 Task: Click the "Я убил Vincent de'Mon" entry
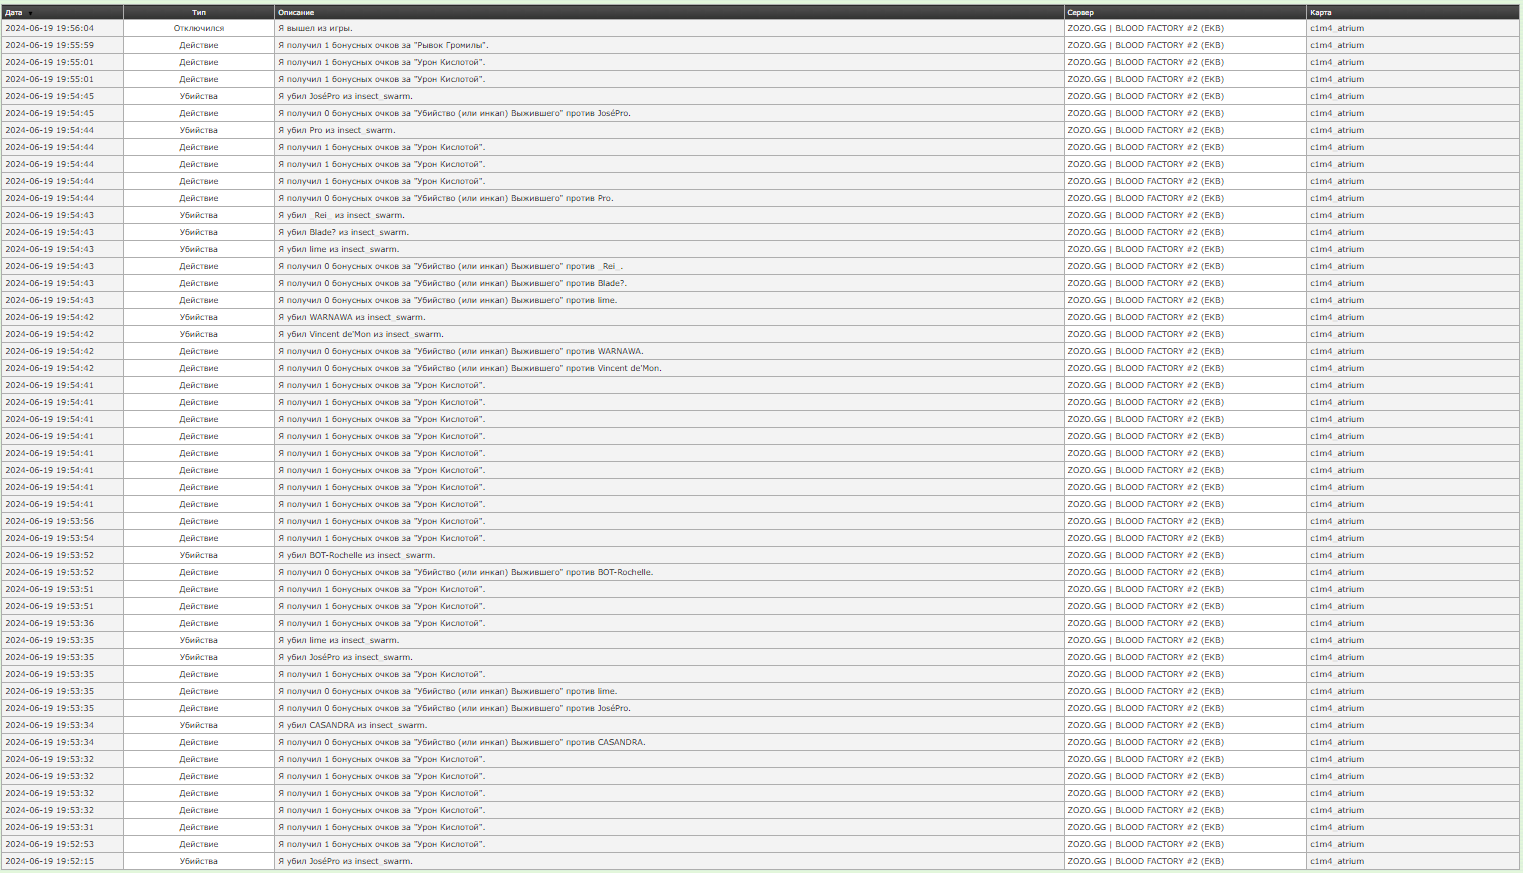pyautogui.click(x=360, y=334)
